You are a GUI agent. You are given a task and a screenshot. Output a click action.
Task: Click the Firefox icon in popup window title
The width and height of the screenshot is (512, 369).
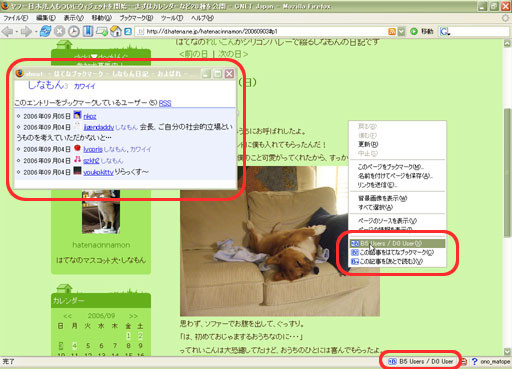click(x=20, y=73)
